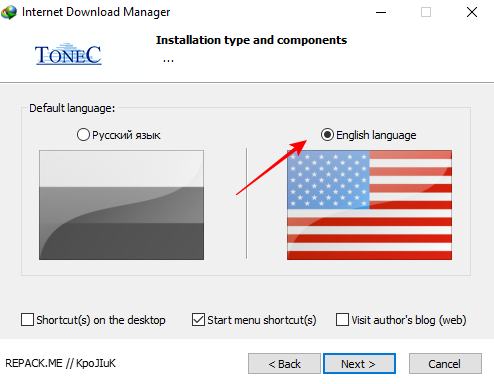Click the Tonec logo
The height and width of the screenshot is (384, 494).
68,54
